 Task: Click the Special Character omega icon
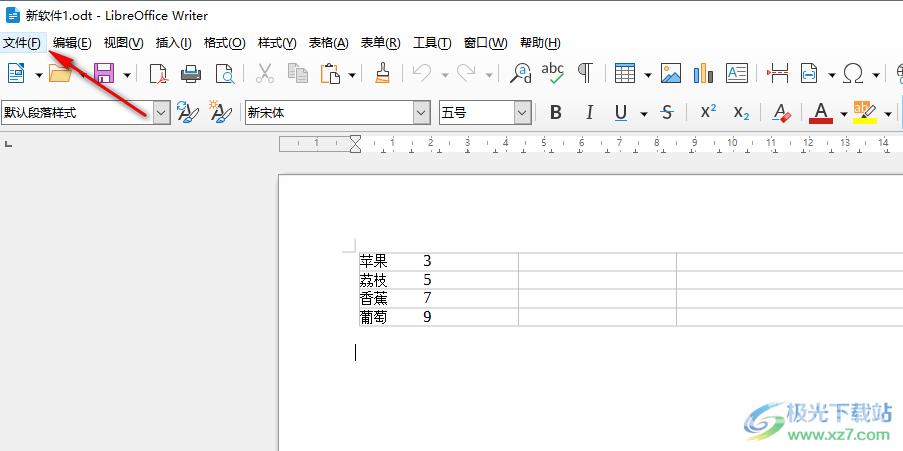[x=853, y=74]
